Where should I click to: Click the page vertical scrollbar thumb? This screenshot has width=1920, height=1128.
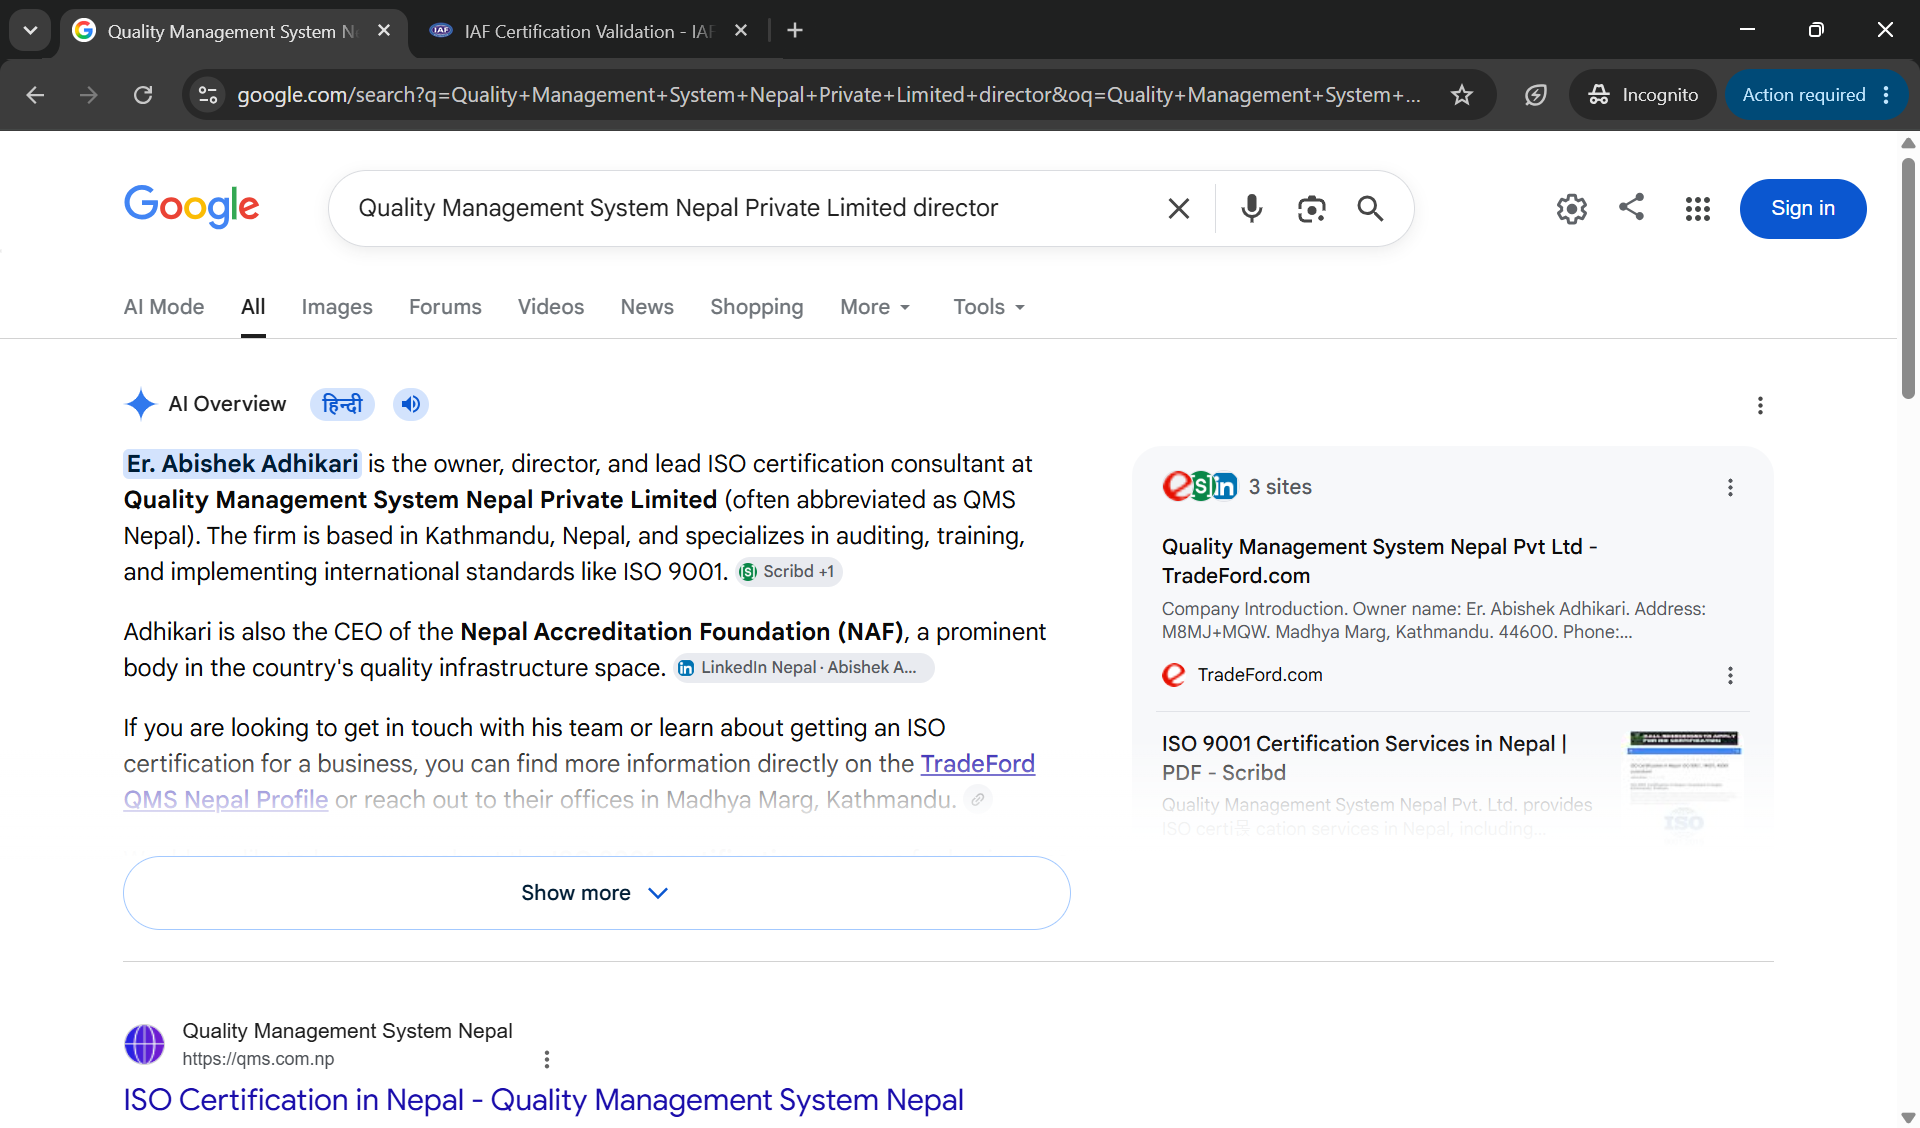[1908, 278]
